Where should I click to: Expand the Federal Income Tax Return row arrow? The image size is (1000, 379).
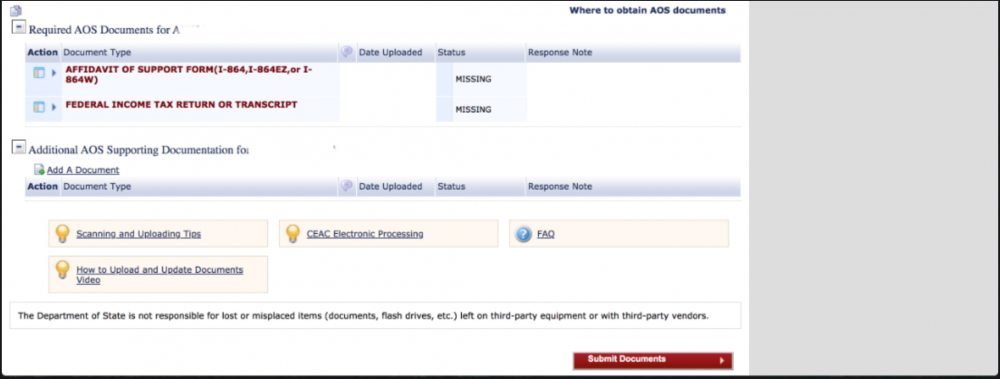[x=54, y=107]
